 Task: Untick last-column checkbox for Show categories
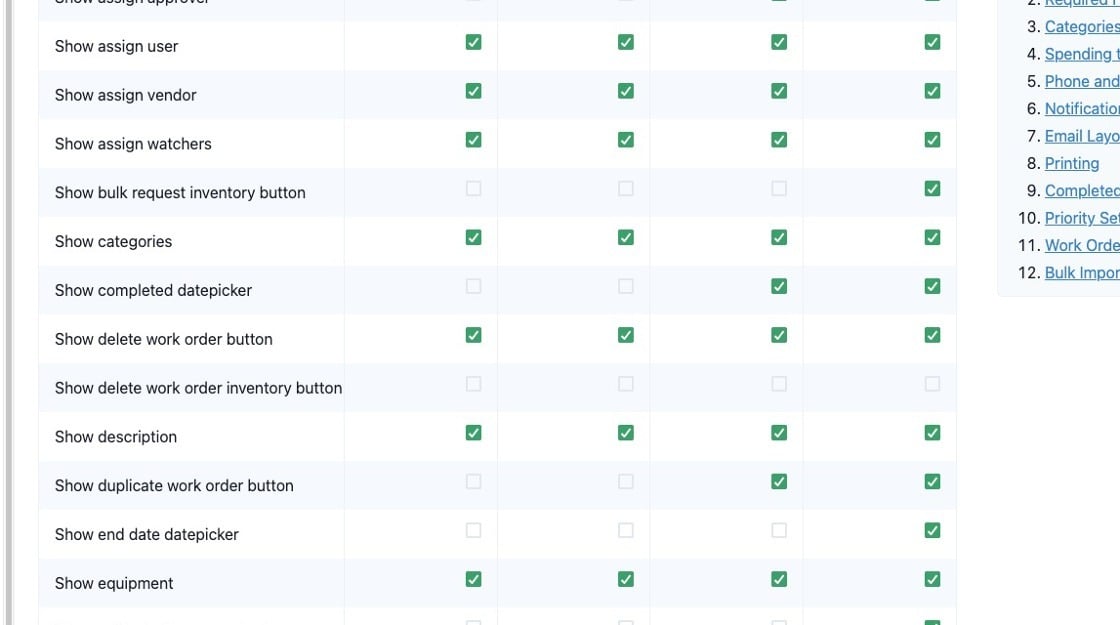pos(932,237)
